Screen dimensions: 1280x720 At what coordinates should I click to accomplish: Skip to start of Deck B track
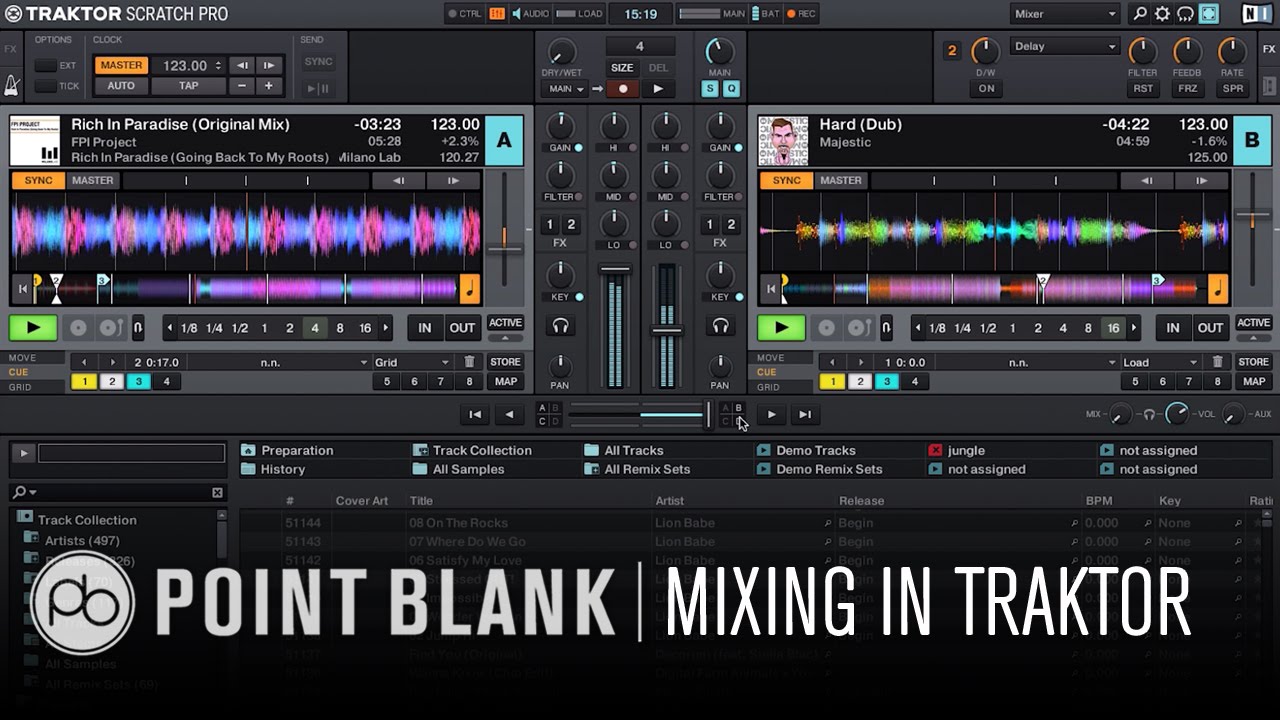coord(770,289)
